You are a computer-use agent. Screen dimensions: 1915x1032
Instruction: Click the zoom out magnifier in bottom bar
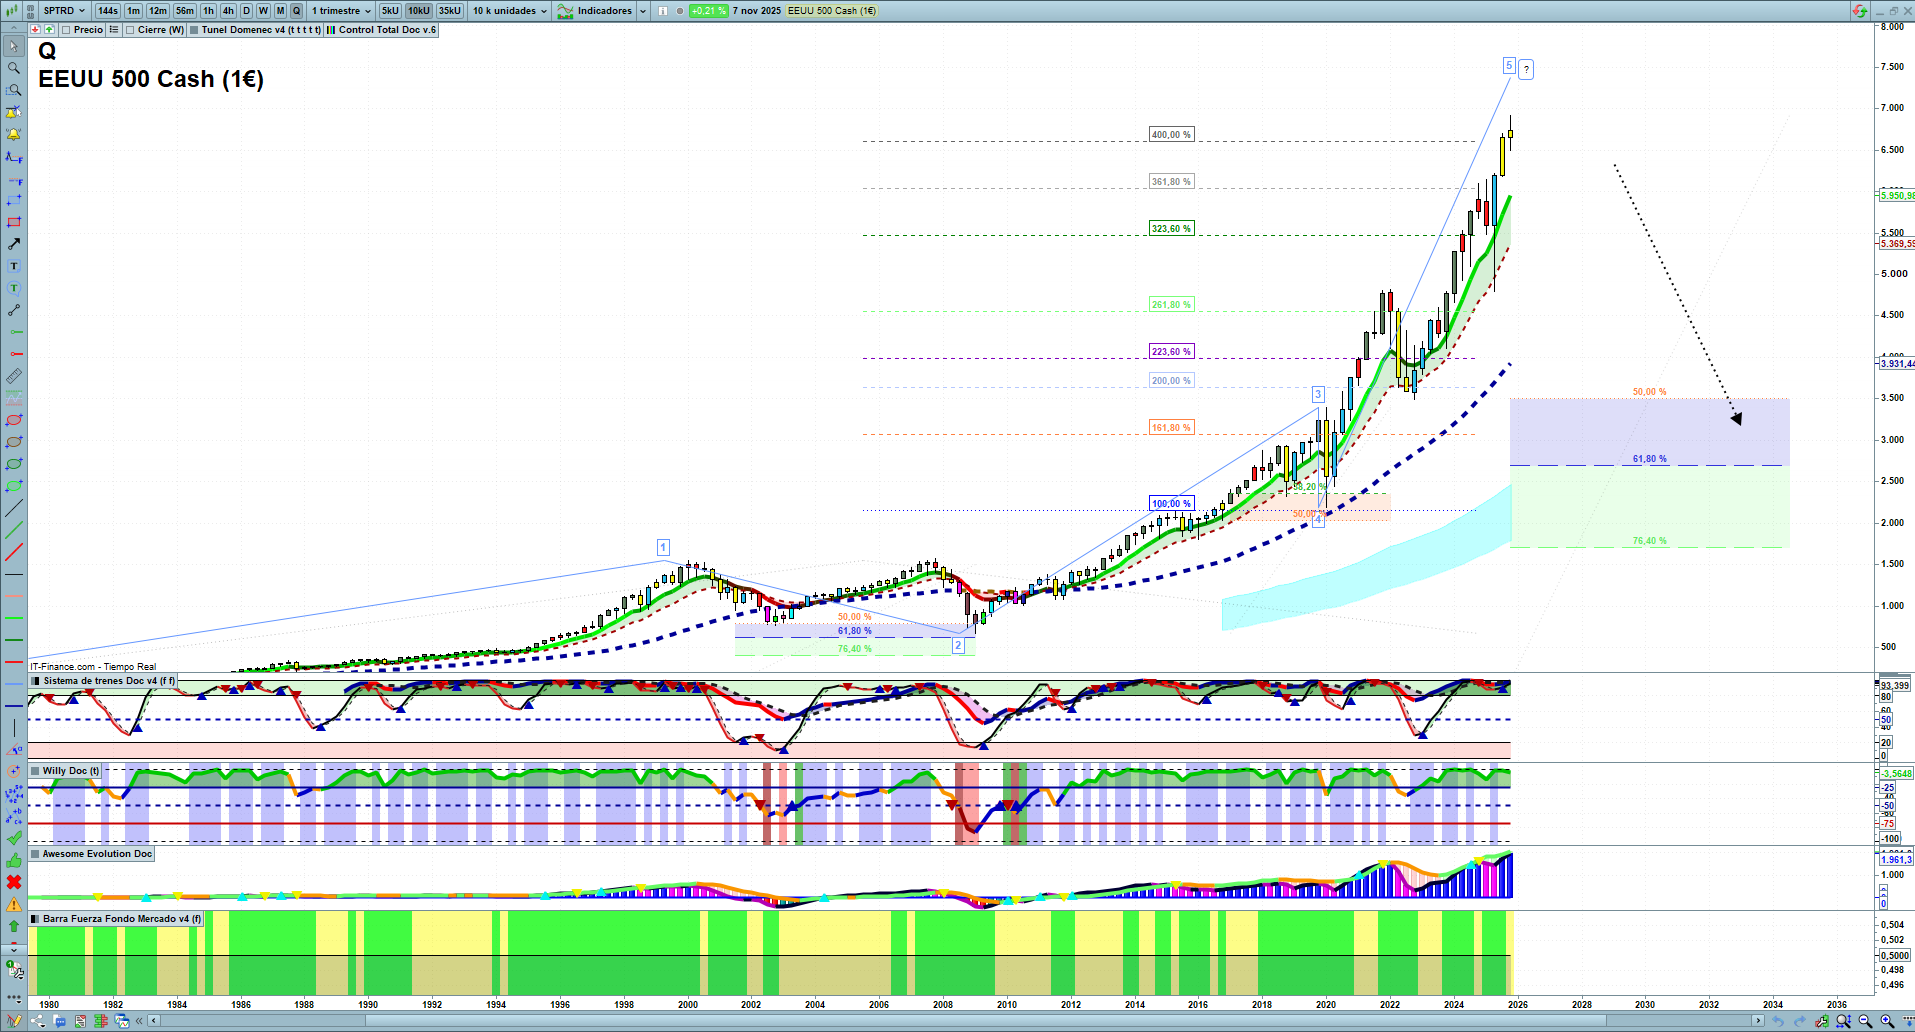(1866, 1021)
